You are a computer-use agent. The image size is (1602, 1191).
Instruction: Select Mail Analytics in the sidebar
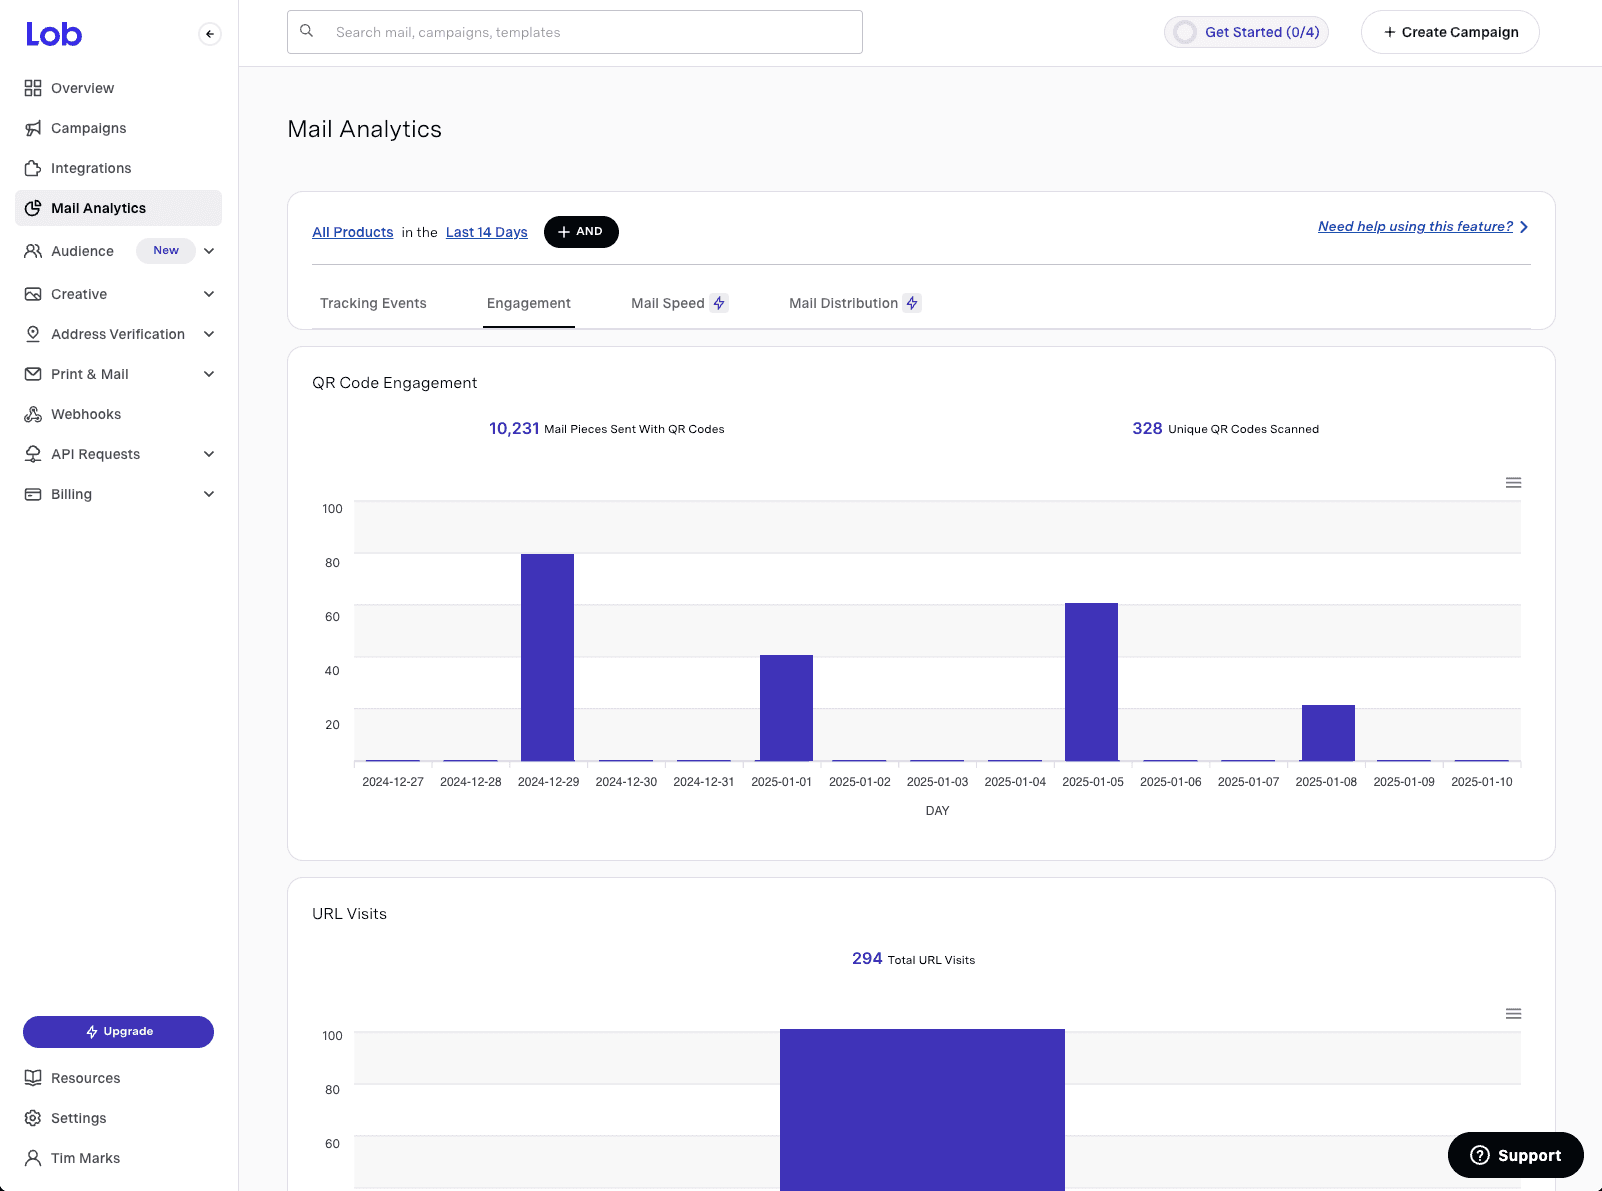pos(118,208)
